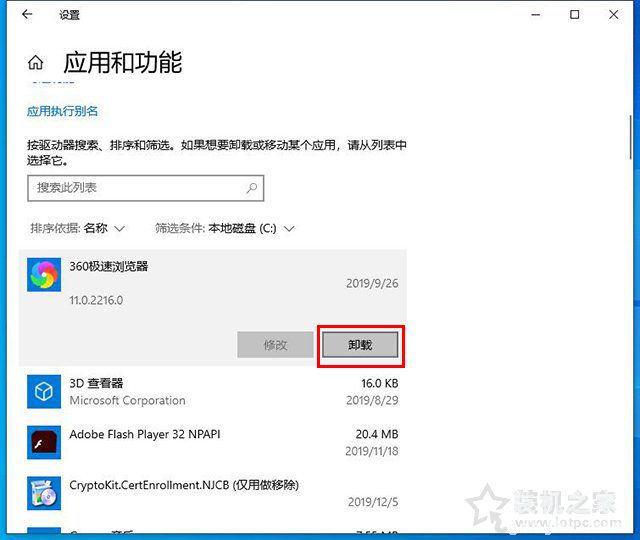The width and height of the screenshot is (640, 540).
Task: Select the 3D 查看器 app row
Action: 213,392
